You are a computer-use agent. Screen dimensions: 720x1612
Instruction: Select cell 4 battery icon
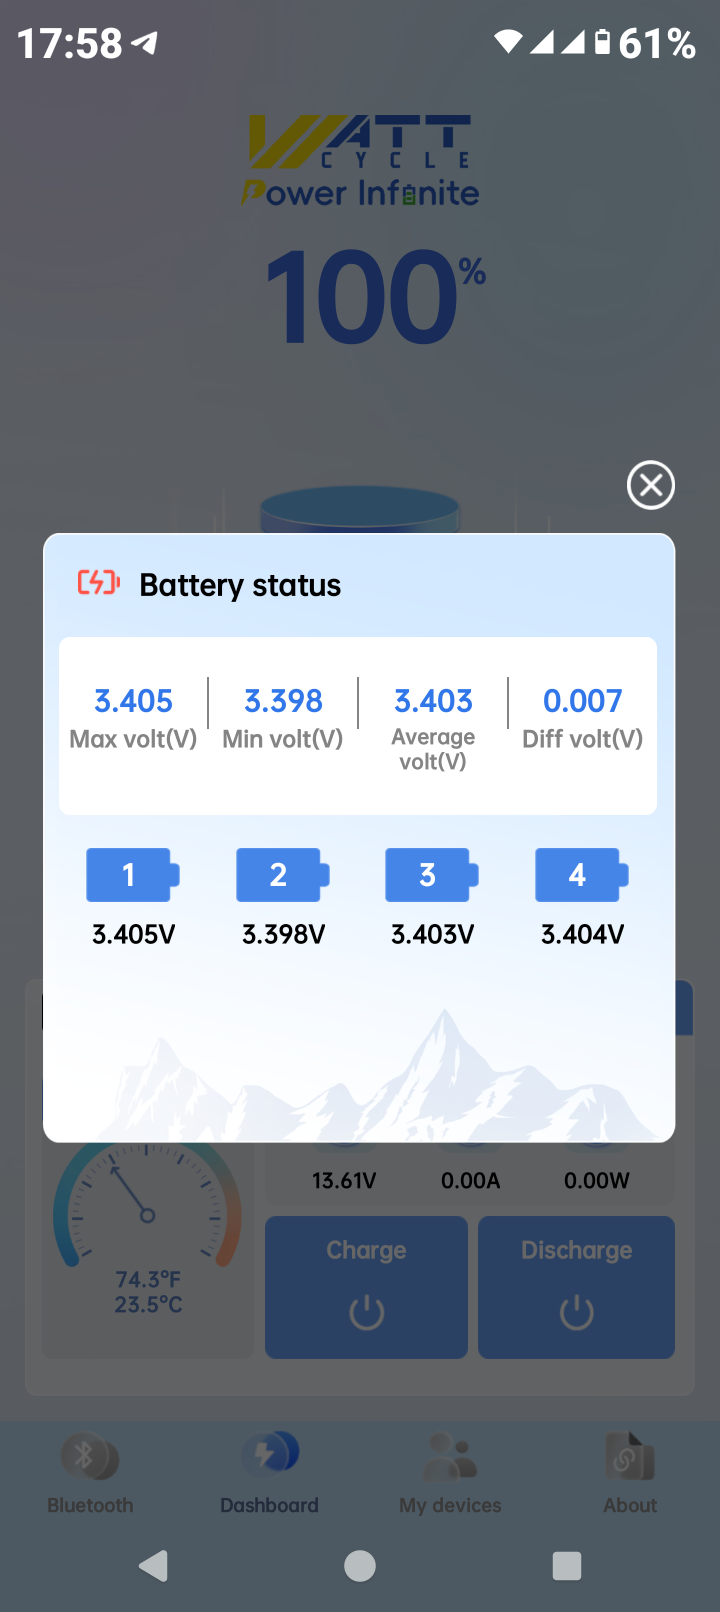tap(581, 875)
